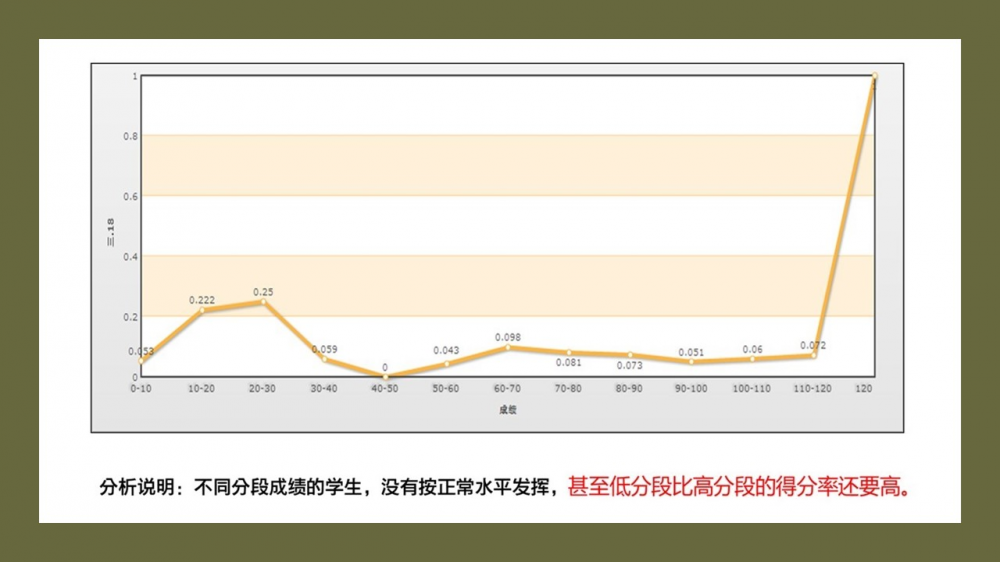
Task: Select the 0.043 data point at 50-60
Action: [446, 364]
